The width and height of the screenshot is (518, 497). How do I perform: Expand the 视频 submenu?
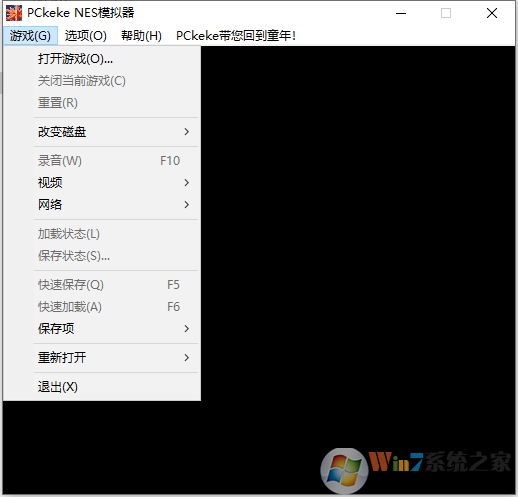[102, 183]
